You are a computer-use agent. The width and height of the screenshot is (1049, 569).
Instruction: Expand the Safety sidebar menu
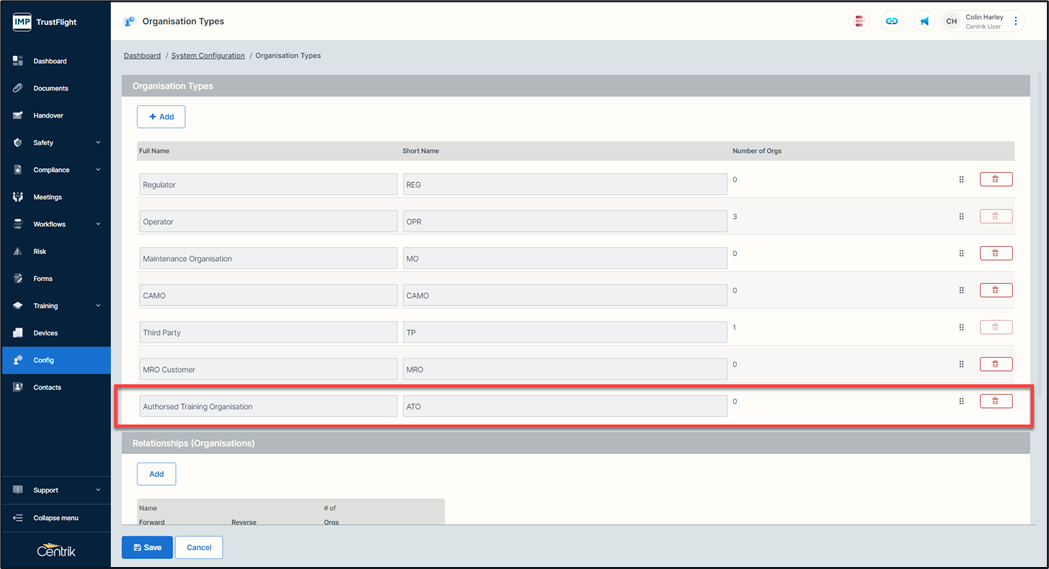pos(55,143)
